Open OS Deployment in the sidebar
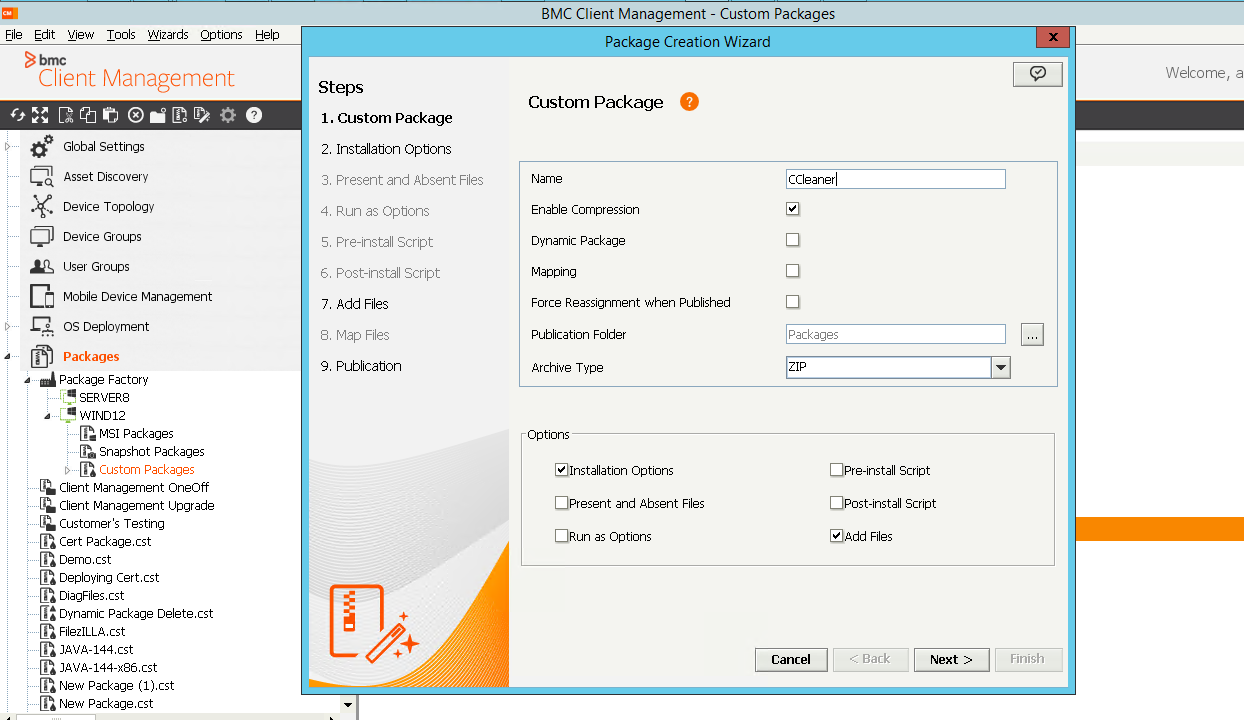The image size is (1244, 720). pos(106,326)
